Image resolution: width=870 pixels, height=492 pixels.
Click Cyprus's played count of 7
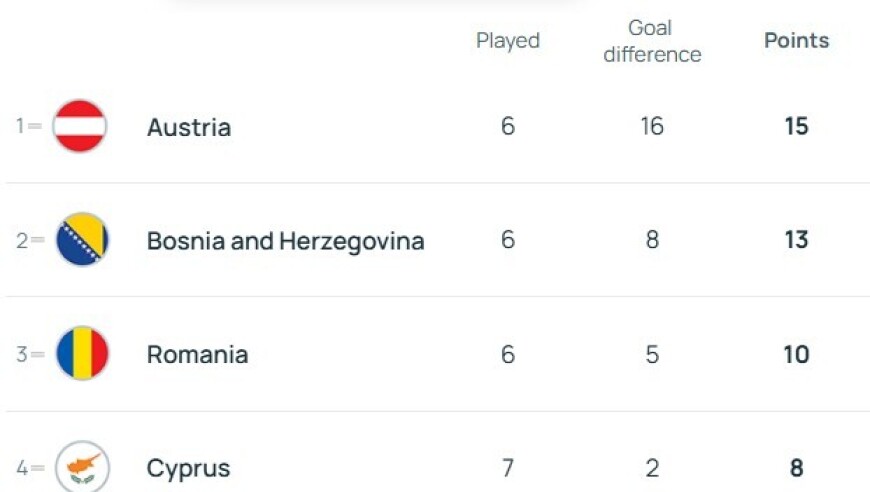point(508,468)
